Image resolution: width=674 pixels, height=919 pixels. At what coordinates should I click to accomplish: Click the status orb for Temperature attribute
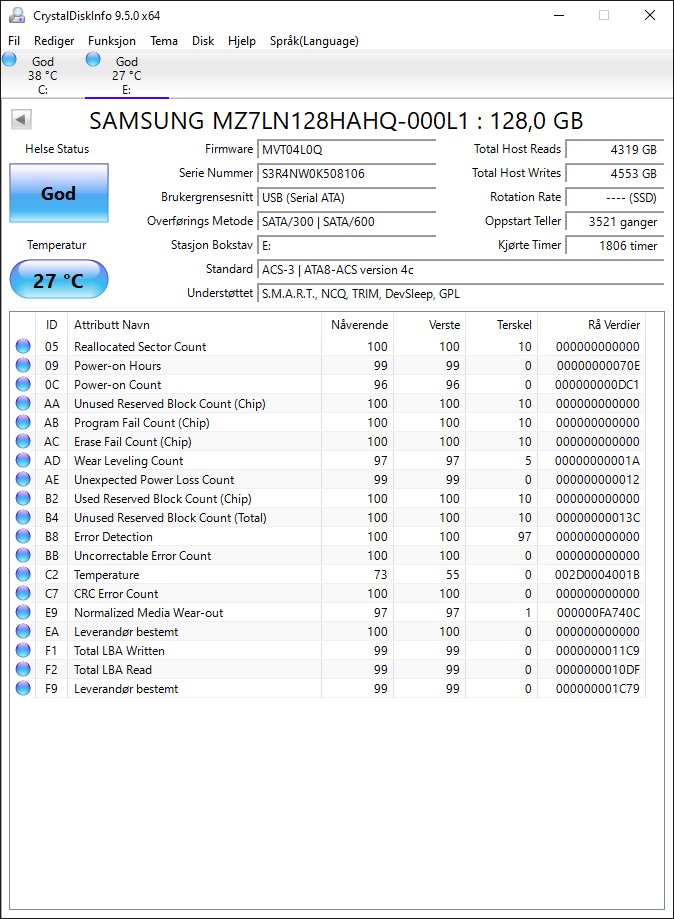(x=23, y=574)
